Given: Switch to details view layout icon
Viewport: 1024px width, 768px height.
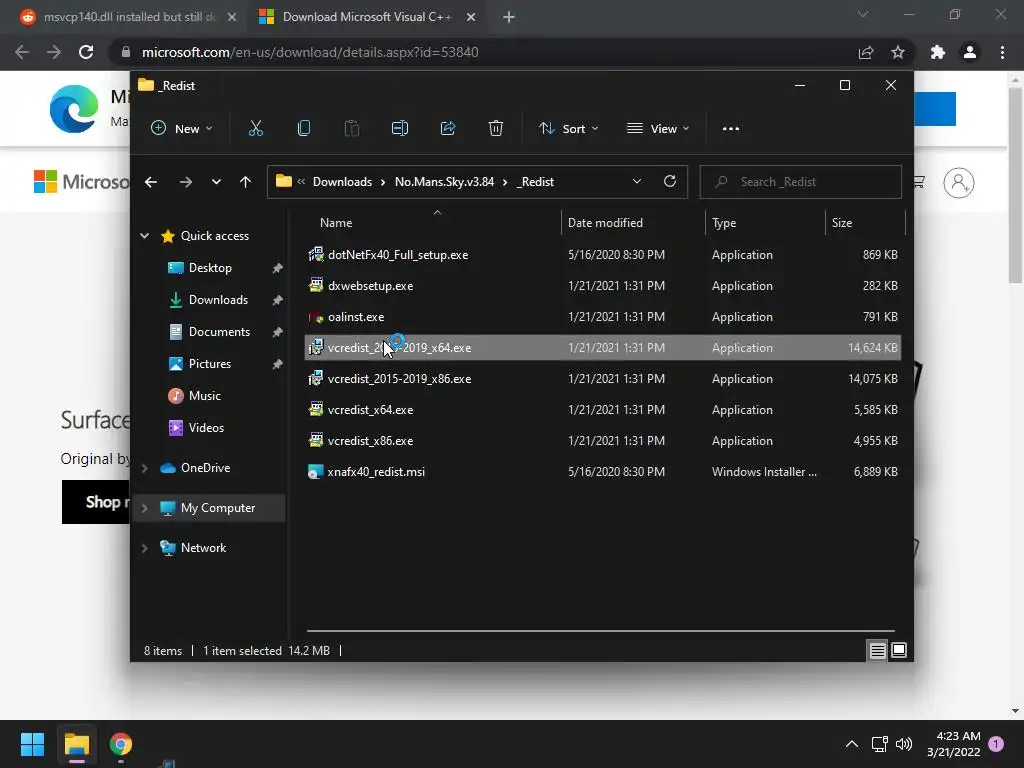Looking at the screenshot, I should coord(877,650).
